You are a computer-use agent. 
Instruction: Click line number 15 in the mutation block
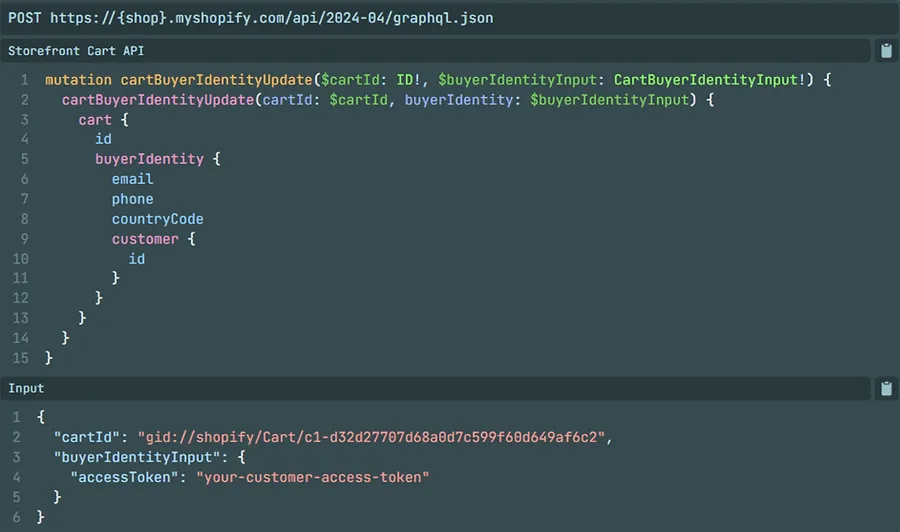[20, 358]
